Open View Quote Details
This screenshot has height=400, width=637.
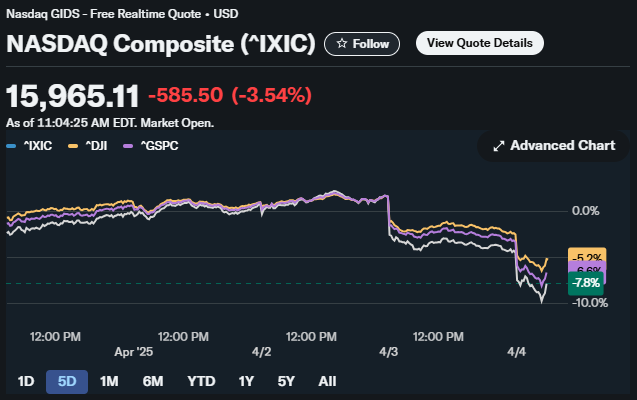point(480,43)
